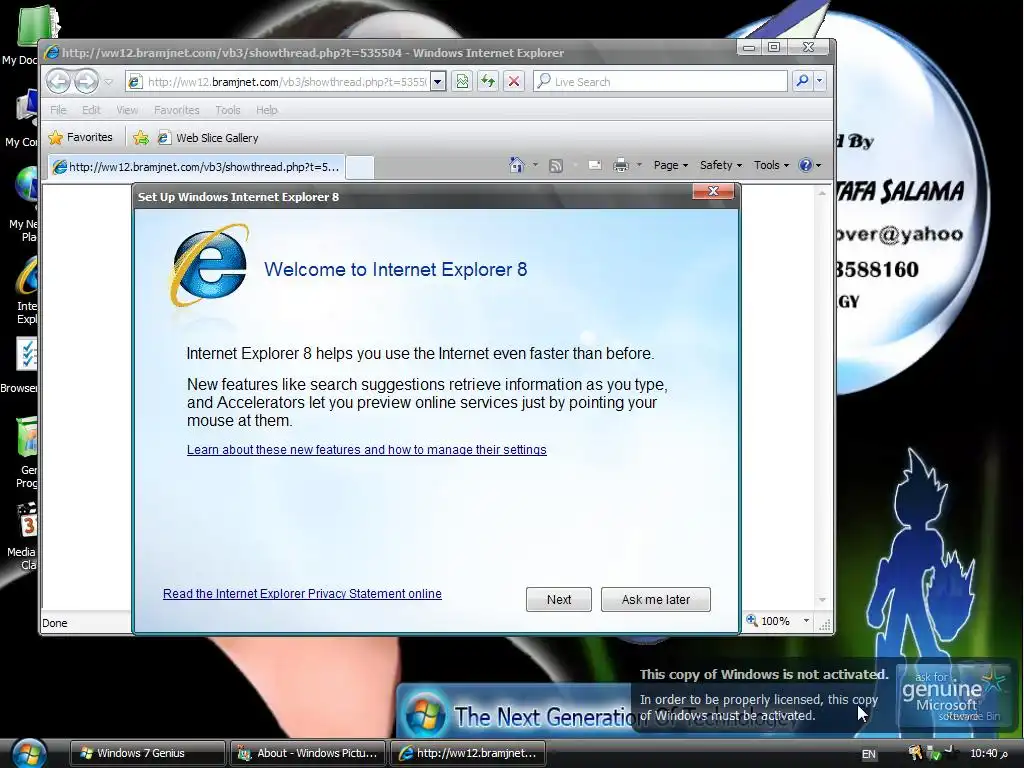Expand the address bar URL history dropdown
The image size is (1024, 768).
click(438, 82)
